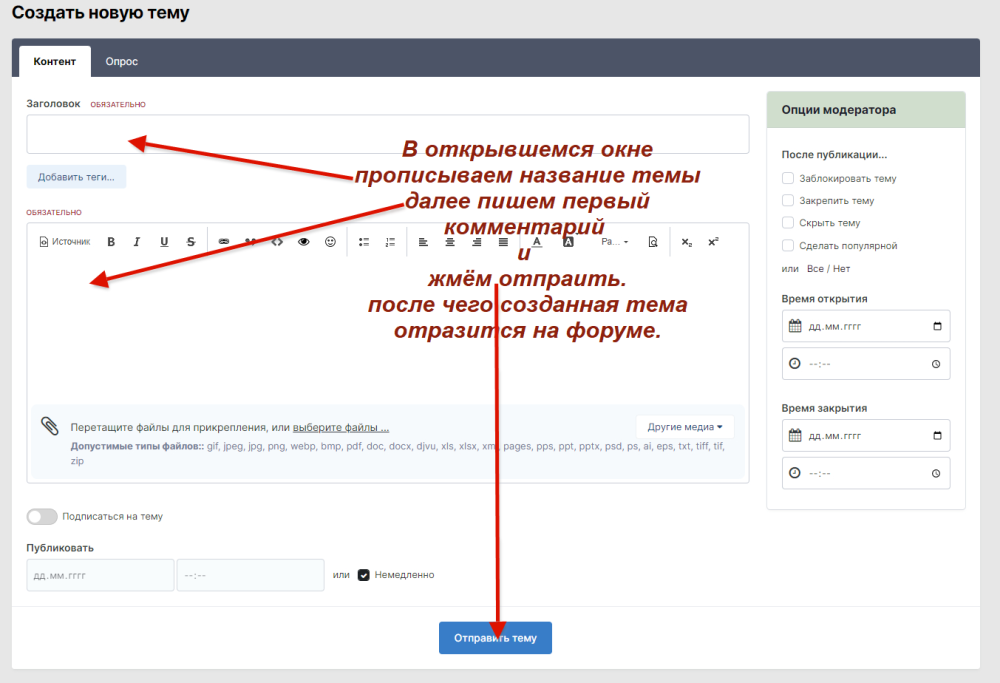The image size is (1000, 683).
Task: Expand the font size 'Ра...' dropdown
Action: (x=614, y=242)
